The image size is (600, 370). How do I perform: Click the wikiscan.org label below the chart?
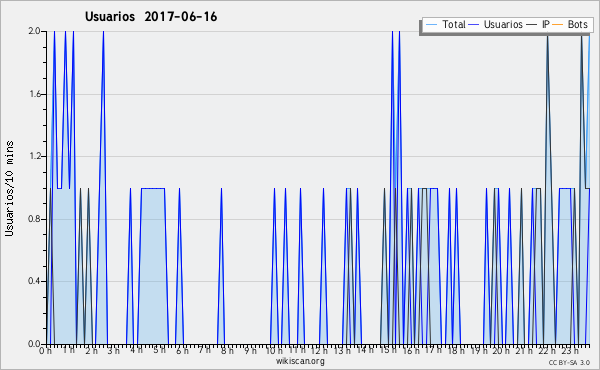(300, 361)
